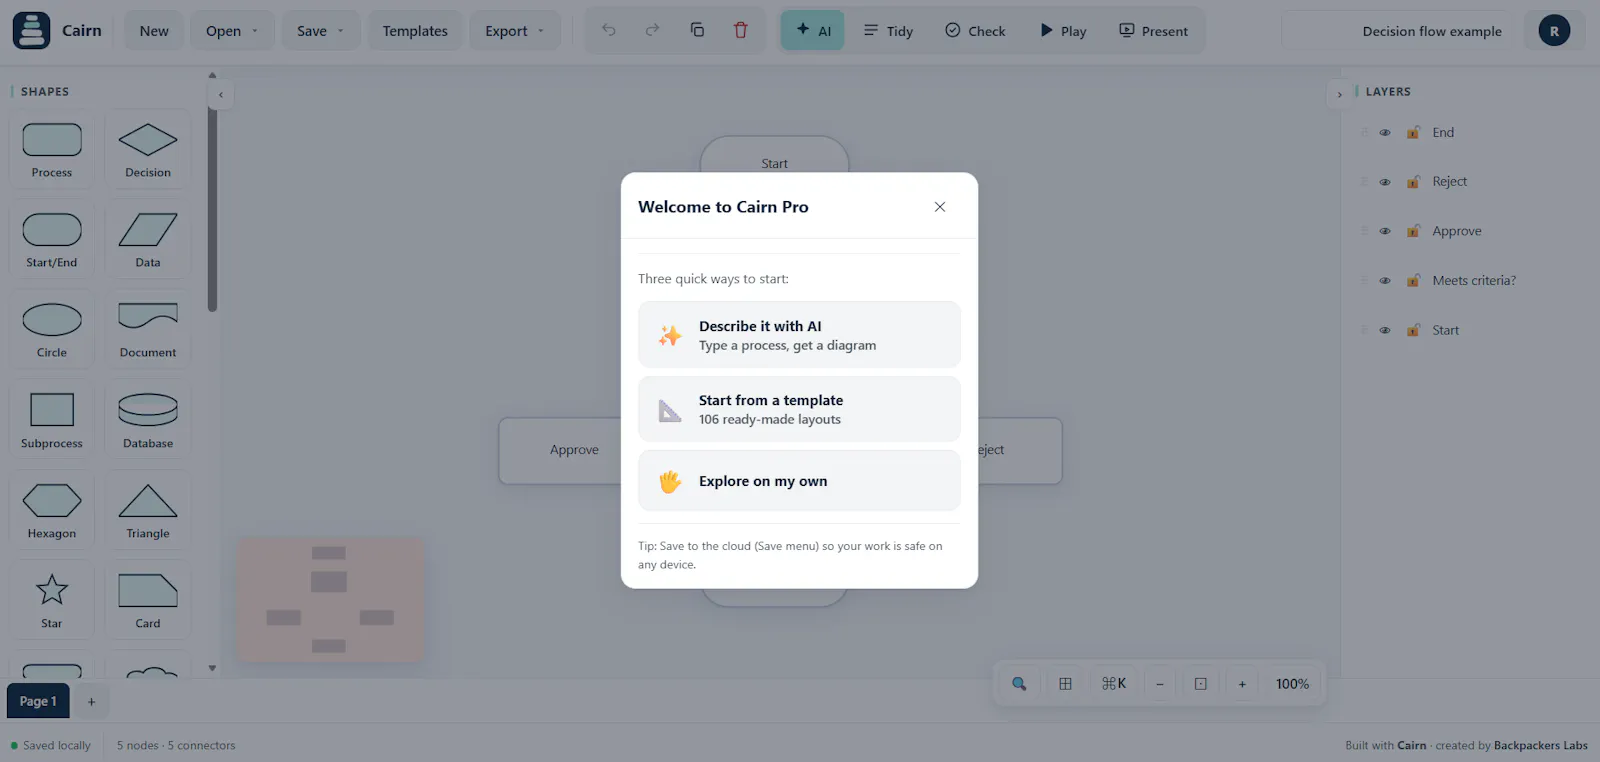
Task: Start Present mode
Action: tap(1153, 31)
